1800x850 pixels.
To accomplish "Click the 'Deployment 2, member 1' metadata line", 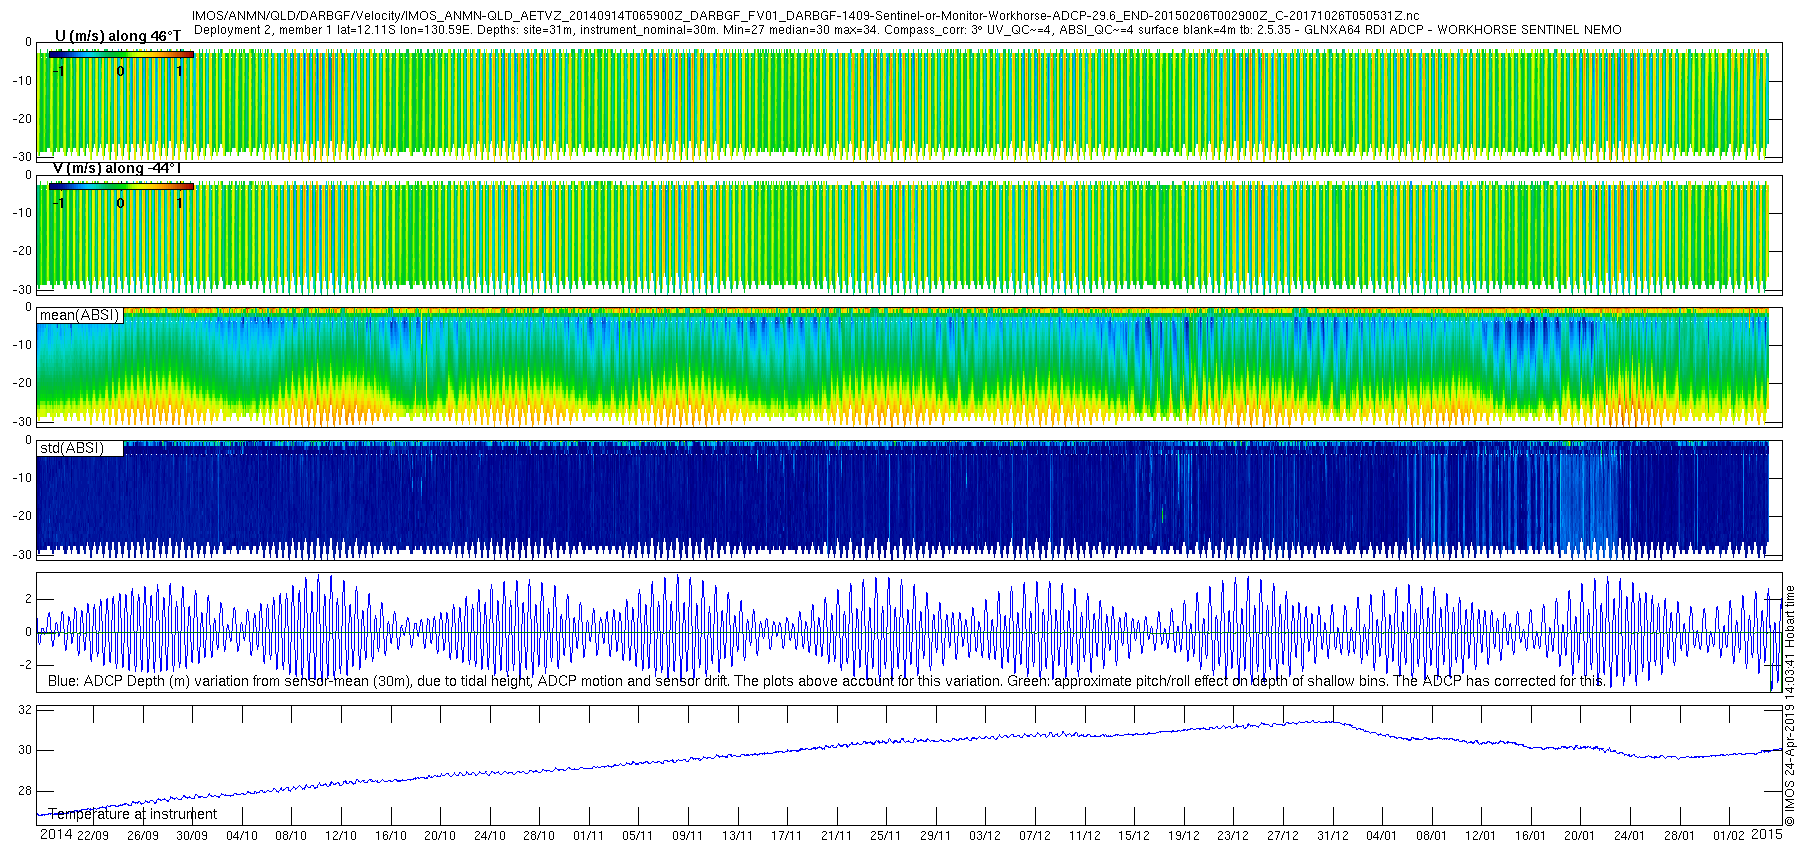I will click(908, 30).
